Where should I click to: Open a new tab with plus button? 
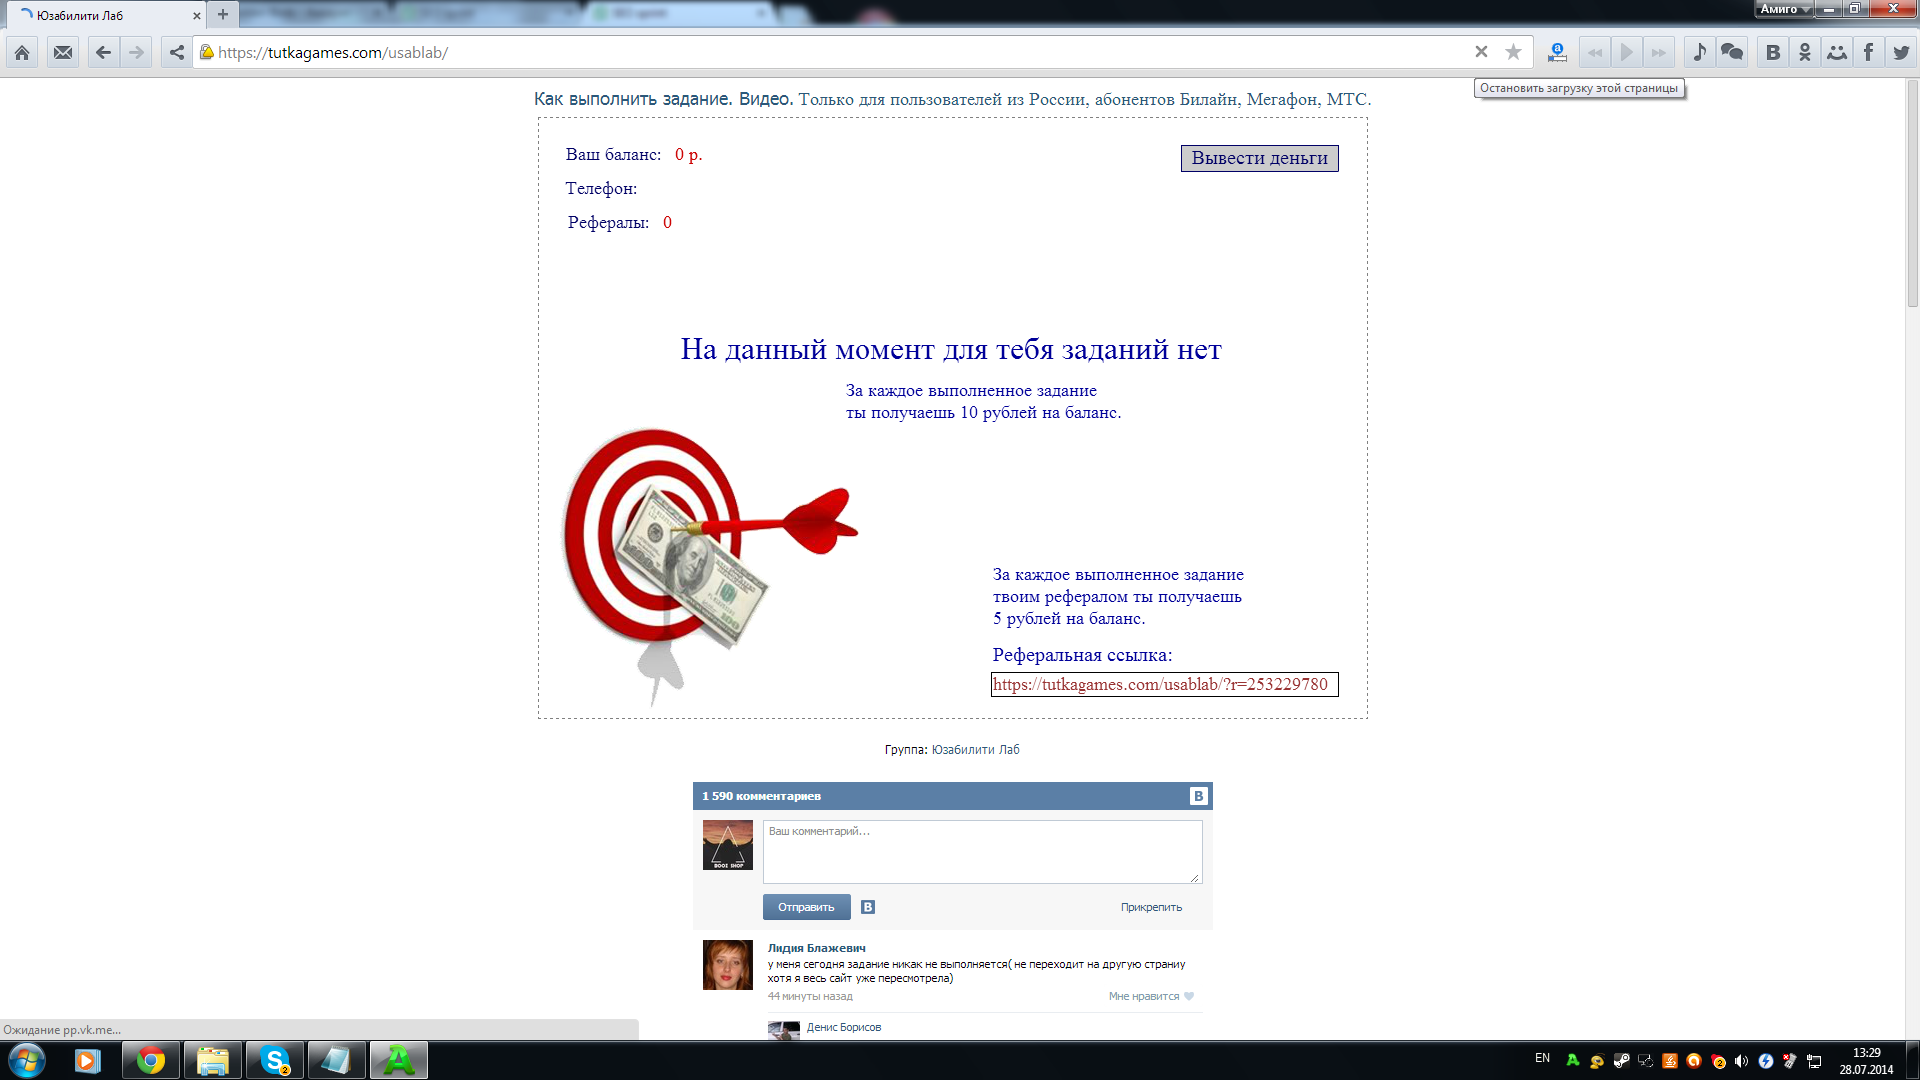[x=223, y=14]
